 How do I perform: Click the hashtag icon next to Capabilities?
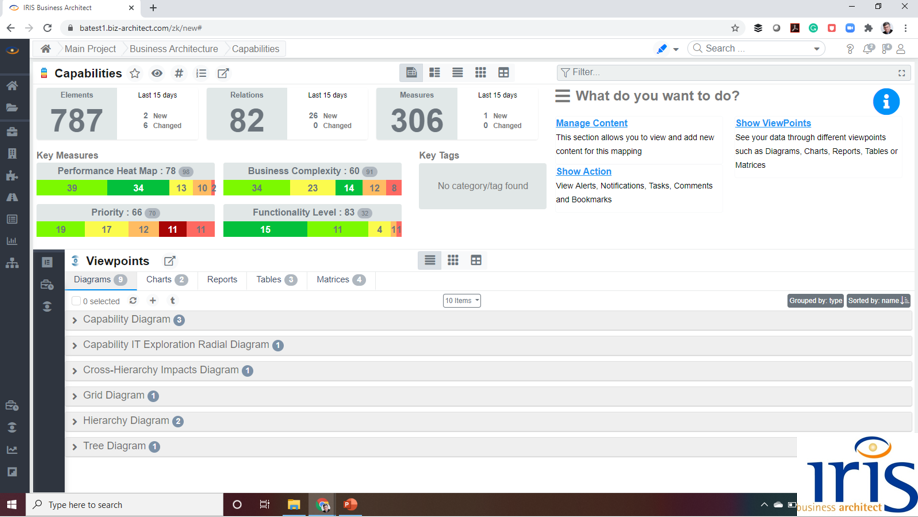(179, 73)
